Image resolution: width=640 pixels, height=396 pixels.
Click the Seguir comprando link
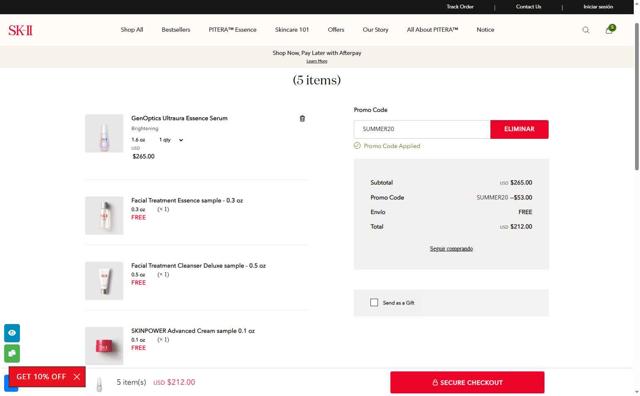pos(451,249)
